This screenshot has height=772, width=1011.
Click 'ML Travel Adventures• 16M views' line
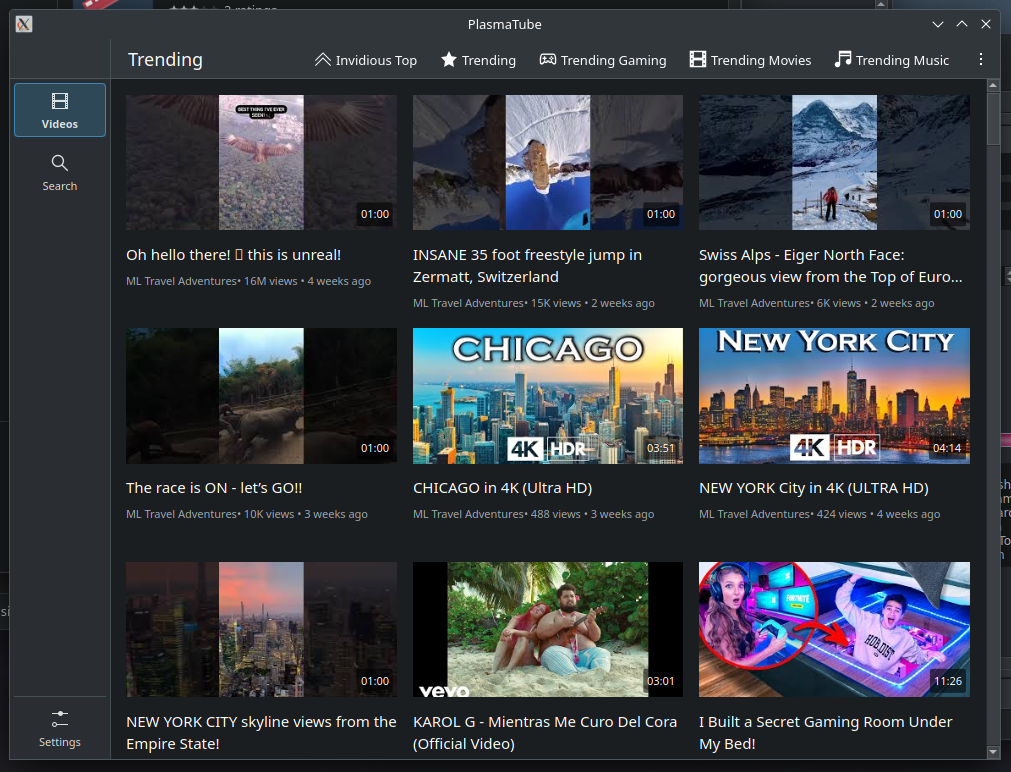[248, 281]
